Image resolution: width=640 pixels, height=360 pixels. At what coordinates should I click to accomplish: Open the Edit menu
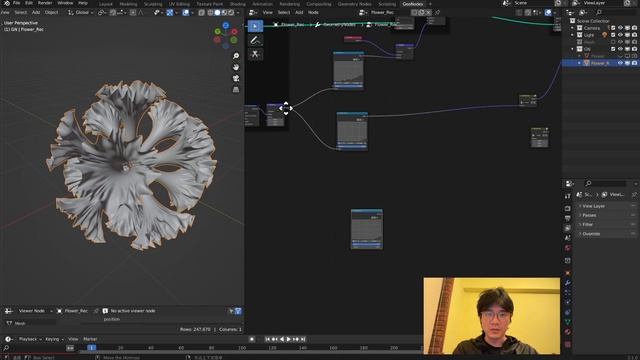point(29,3)
